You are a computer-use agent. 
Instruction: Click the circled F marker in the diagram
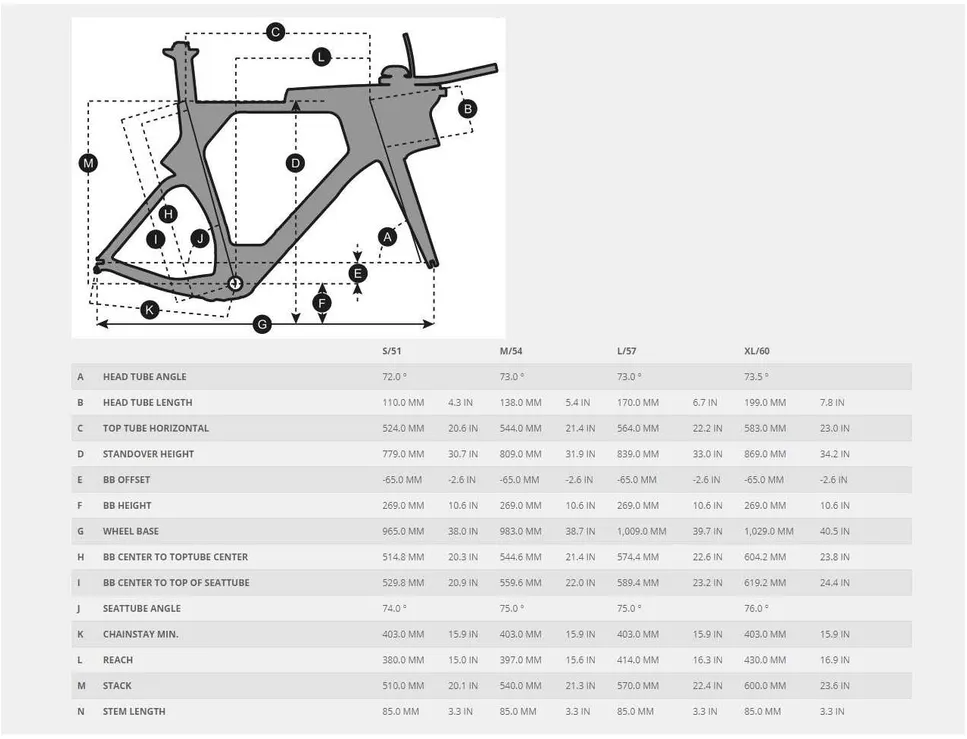tap(322, 302)
